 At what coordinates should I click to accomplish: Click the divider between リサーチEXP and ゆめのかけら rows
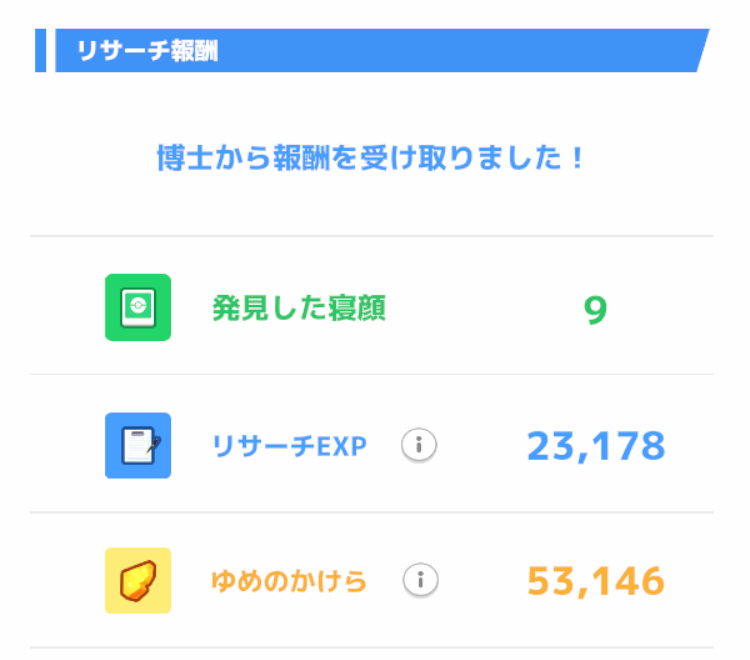(372, 513)
